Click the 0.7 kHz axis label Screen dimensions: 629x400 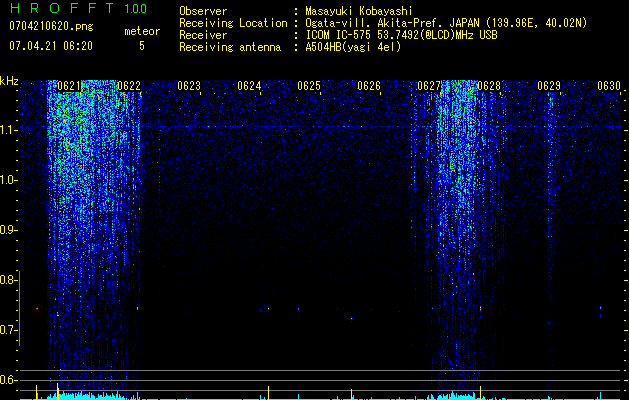tap(7, 330)
